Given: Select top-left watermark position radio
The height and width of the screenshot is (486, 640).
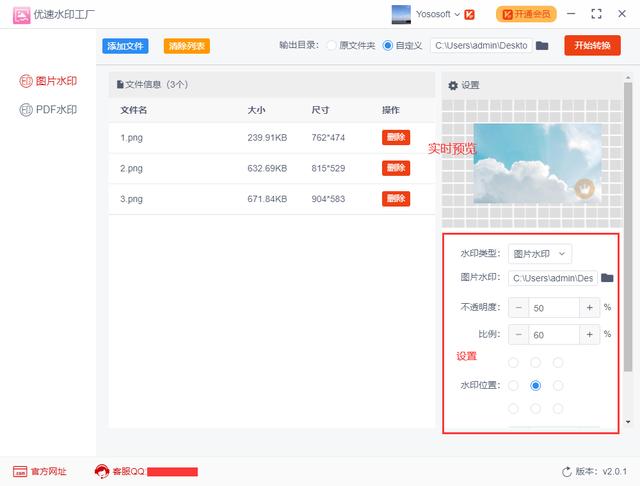Looking at the screenshot, I should [x=513, y=362].
